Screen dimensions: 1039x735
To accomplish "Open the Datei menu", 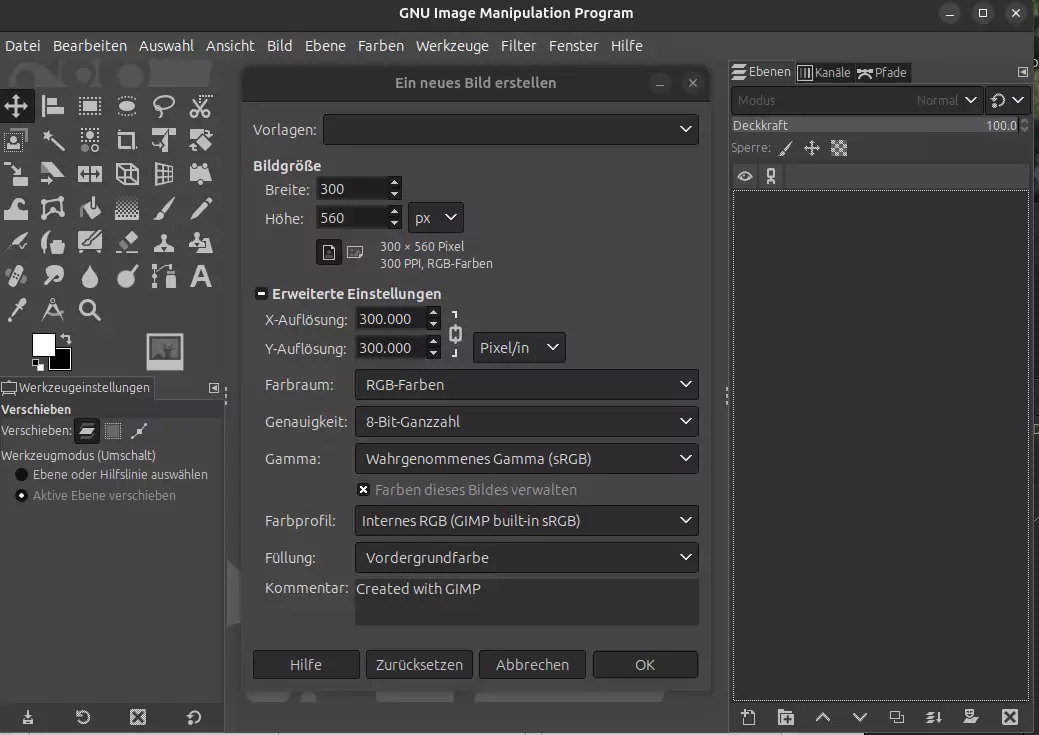I will [23, 46].
